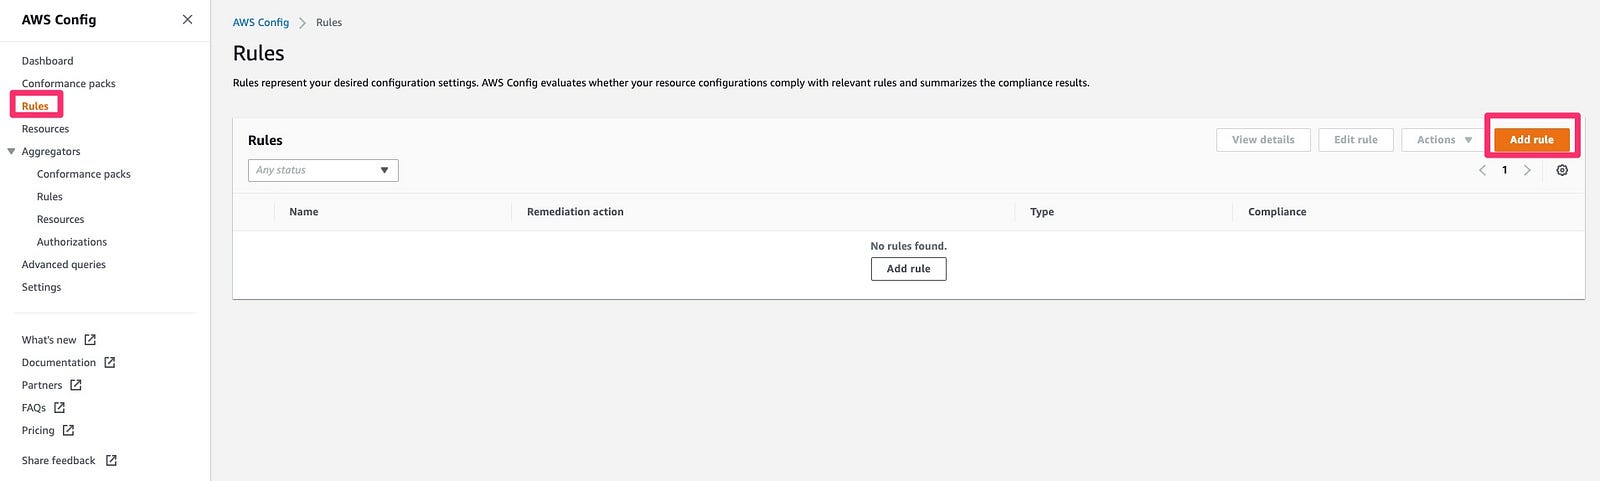1600x481 pixels.
Task: Click external link icon beside What's new
Action: (x=90, y=340)
